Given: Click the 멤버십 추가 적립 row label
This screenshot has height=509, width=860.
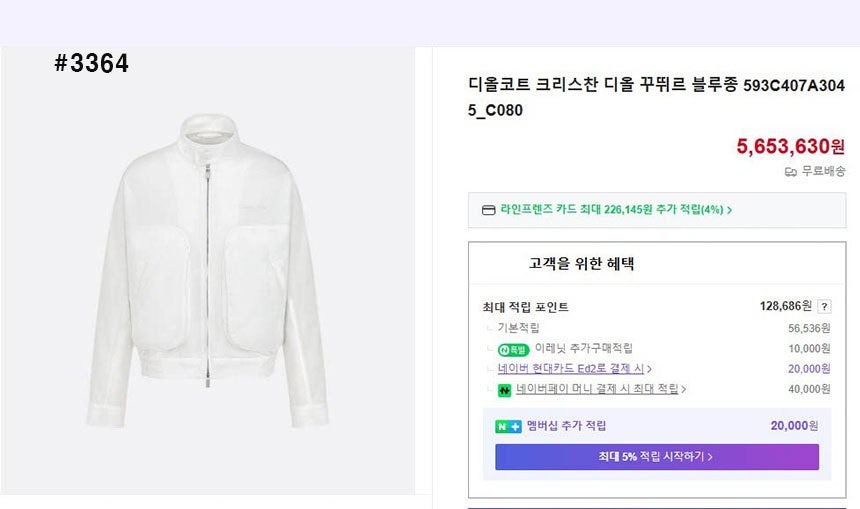Looking at the screenshot, I should [566, 426].
